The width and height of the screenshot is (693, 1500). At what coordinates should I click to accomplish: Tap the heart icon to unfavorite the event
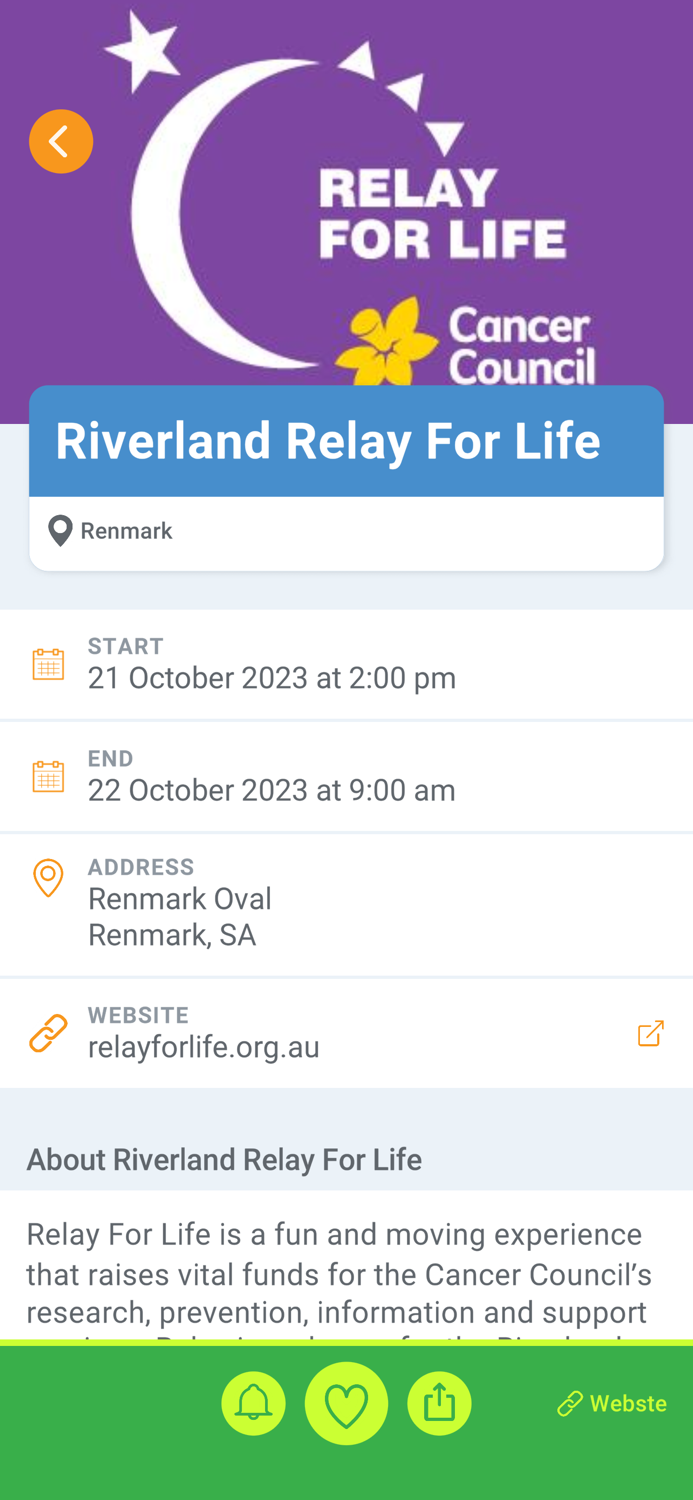click(x=346, y=1402)
